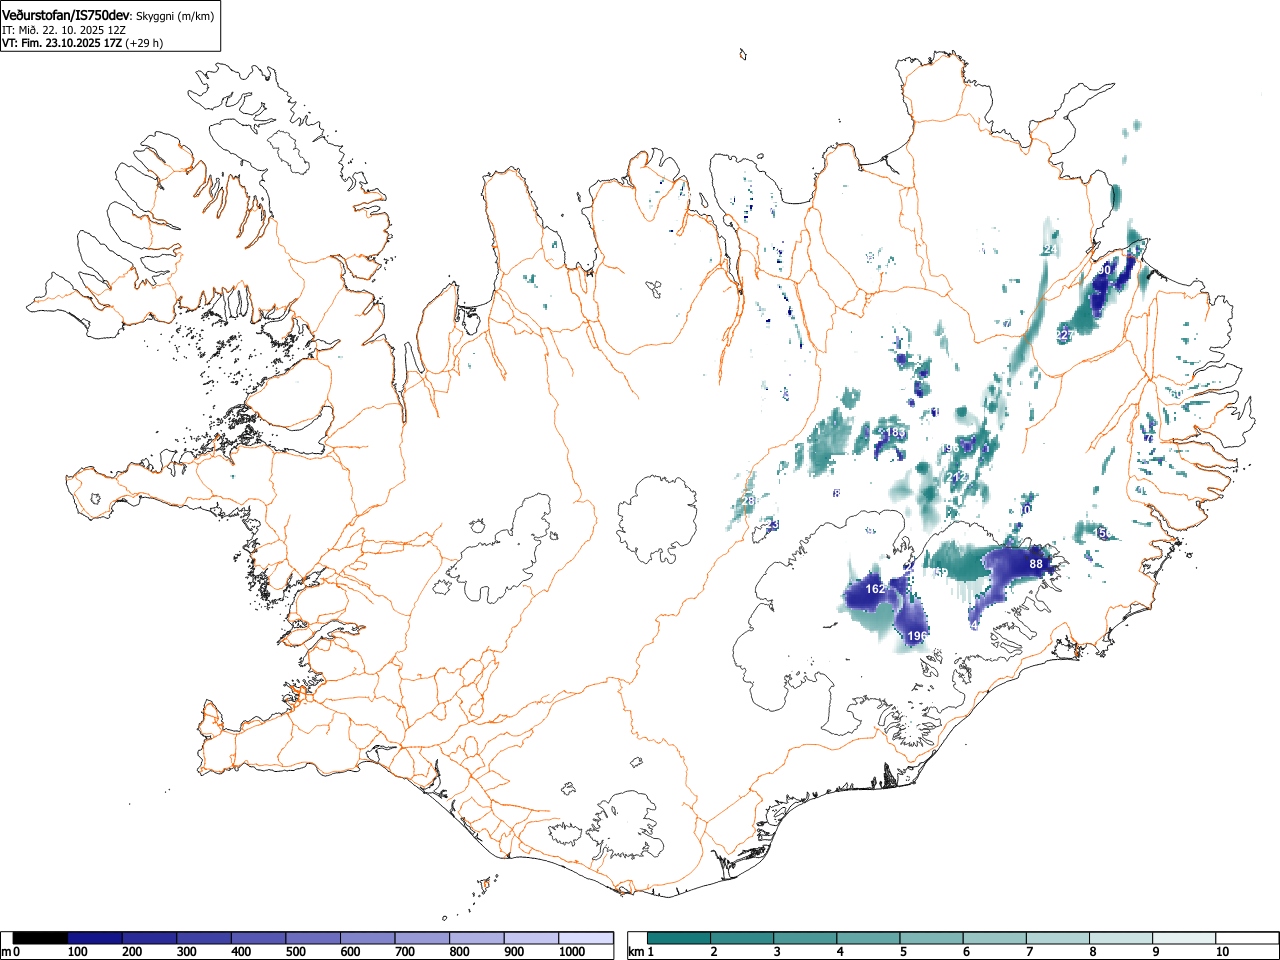Click the "1000" tick label on the metre legend
Viewport: 1280px width, 960px height.
572,952
